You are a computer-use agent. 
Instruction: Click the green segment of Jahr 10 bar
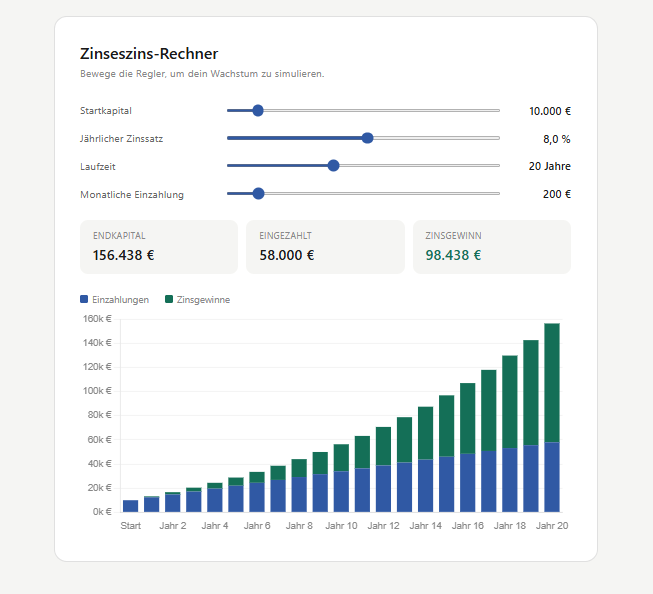(341, 457)
